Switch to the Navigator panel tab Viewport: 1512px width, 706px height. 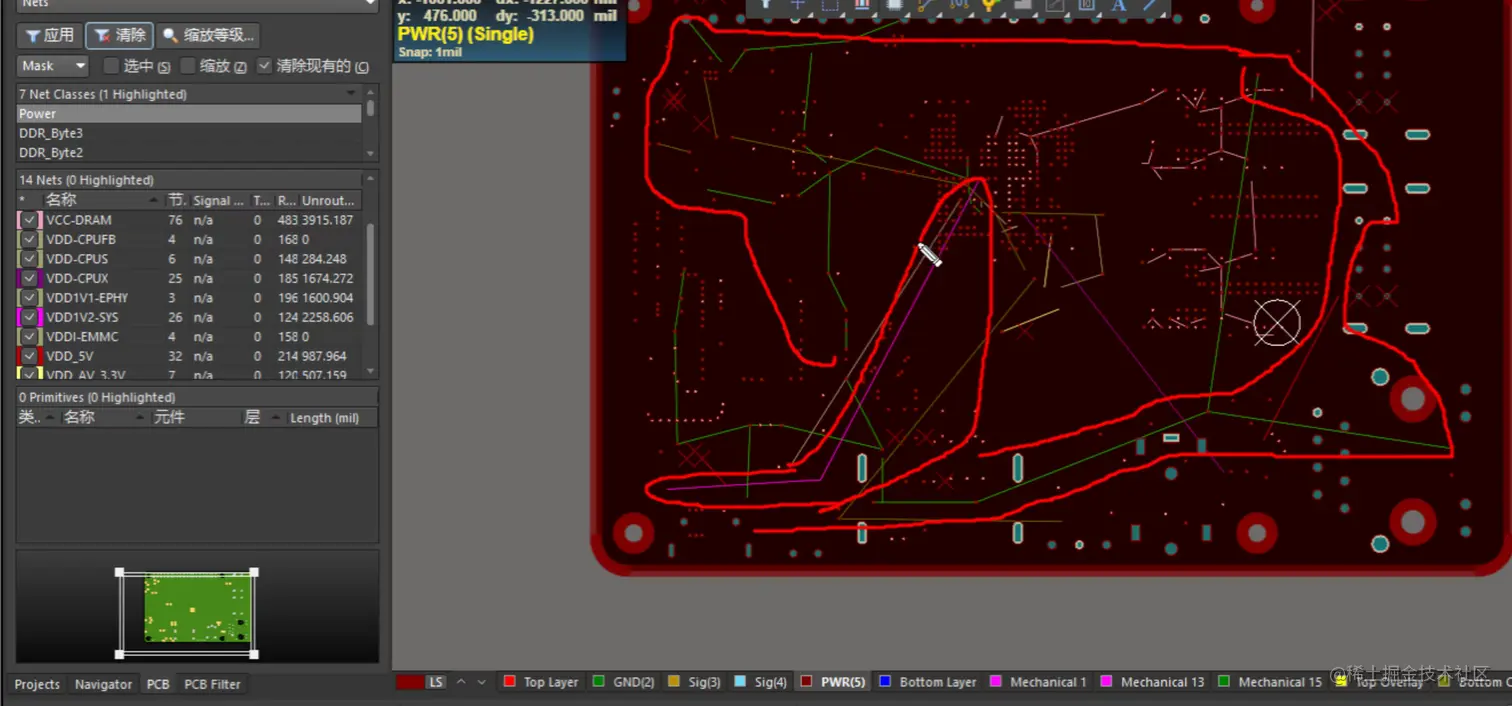(103, 684)
